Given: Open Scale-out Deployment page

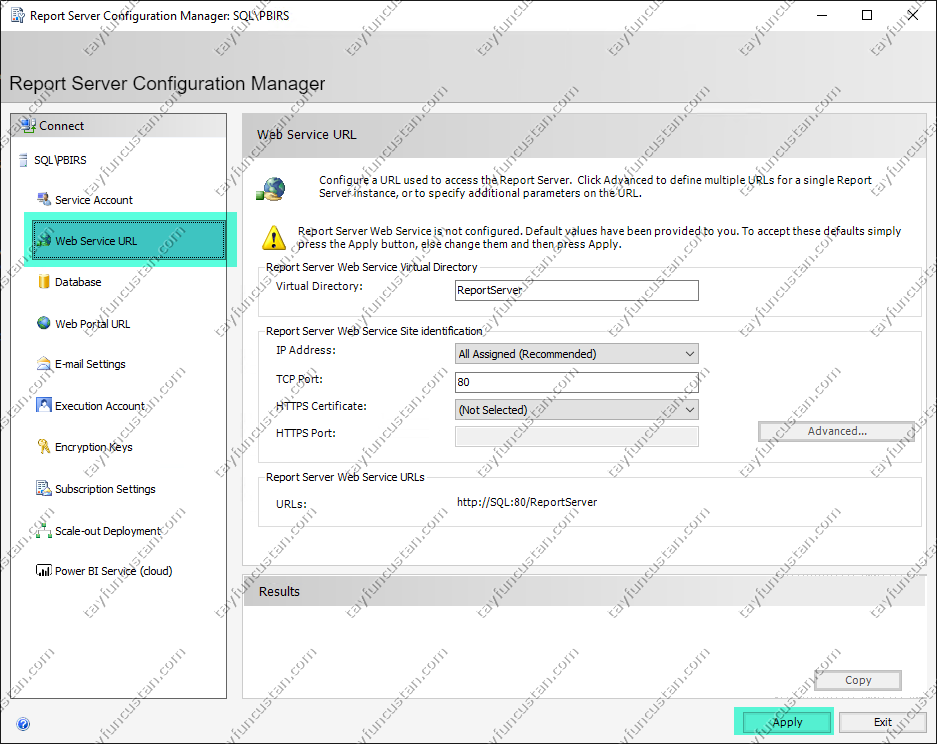Looking at the screenshot, I should click(108, 531).
